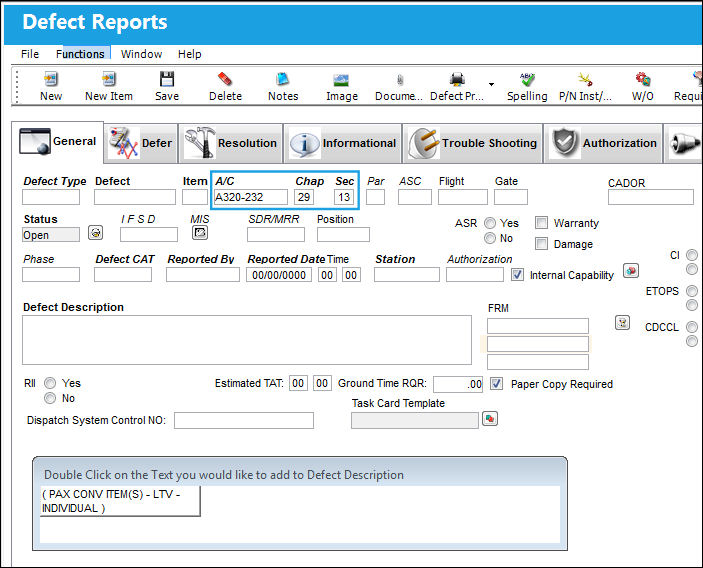Choose RII No radio option

(x=50, y=398)
